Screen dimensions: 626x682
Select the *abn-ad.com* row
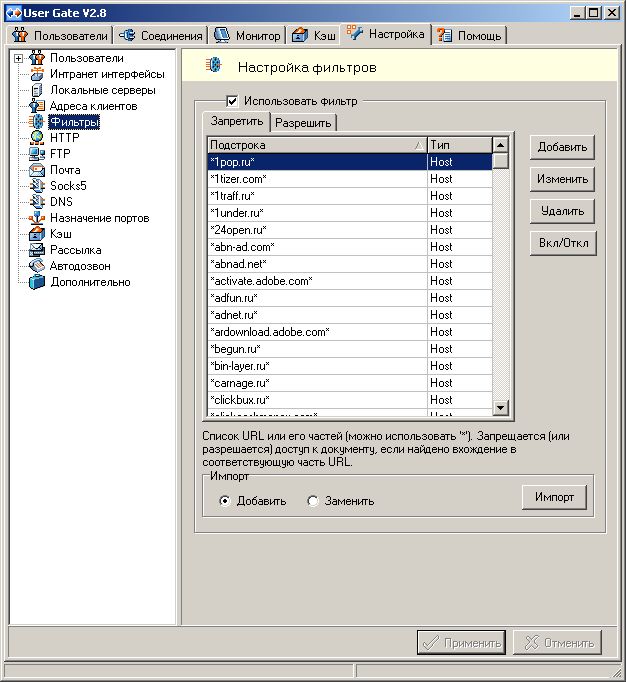(x=350, y=247)
